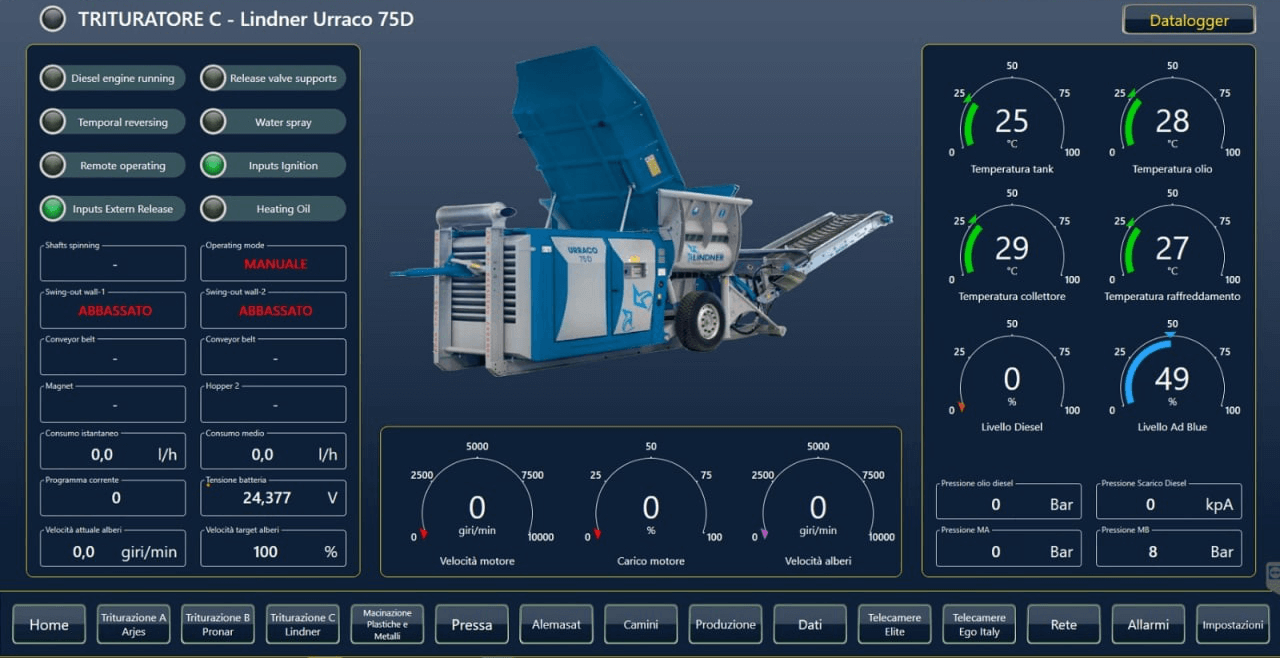
Task: Click the Pressione MA field
Action: click(1008, 548)
